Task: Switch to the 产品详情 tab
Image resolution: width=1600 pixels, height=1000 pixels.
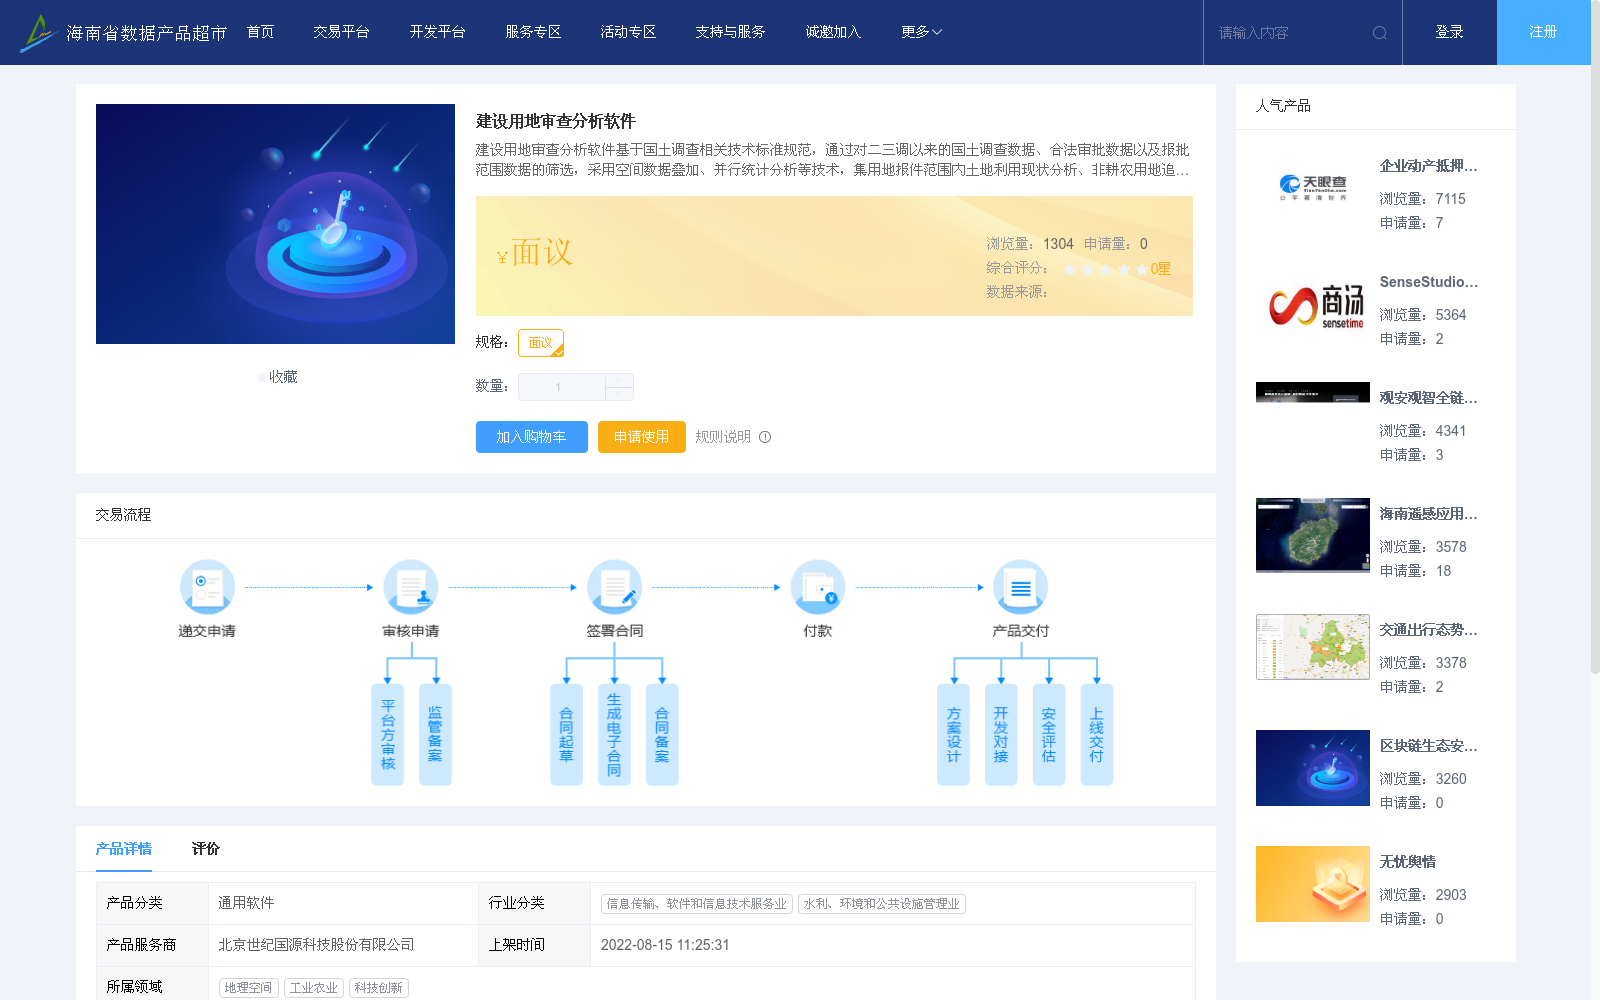Action: (x=124, y=848)
